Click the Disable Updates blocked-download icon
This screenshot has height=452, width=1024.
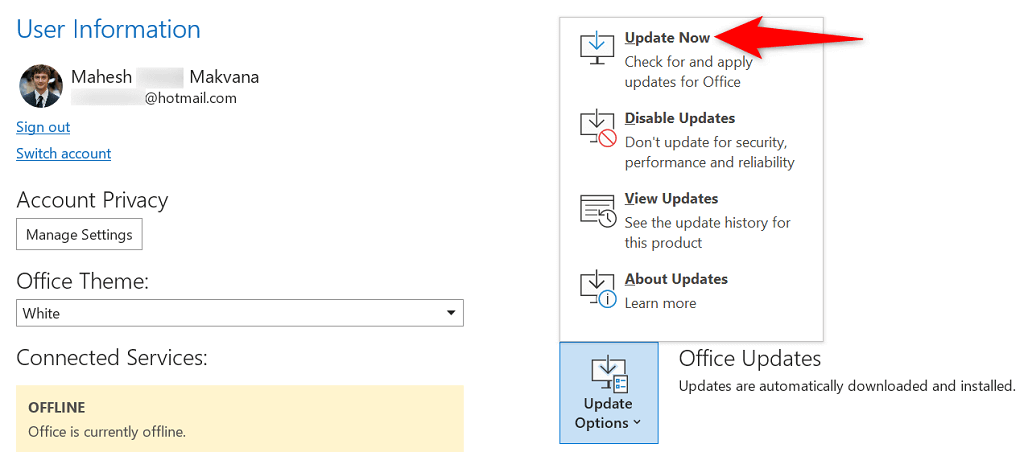[x=598, y=129]
